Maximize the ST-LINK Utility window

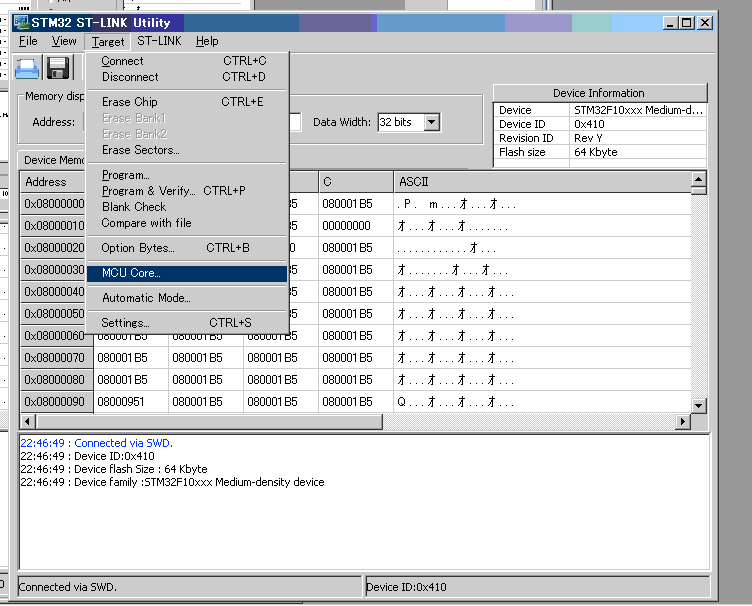687,23
